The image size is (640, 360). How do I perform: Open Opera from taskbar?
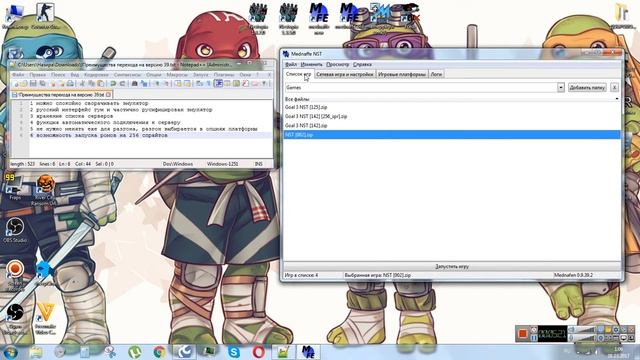click(x=258, y=352)
